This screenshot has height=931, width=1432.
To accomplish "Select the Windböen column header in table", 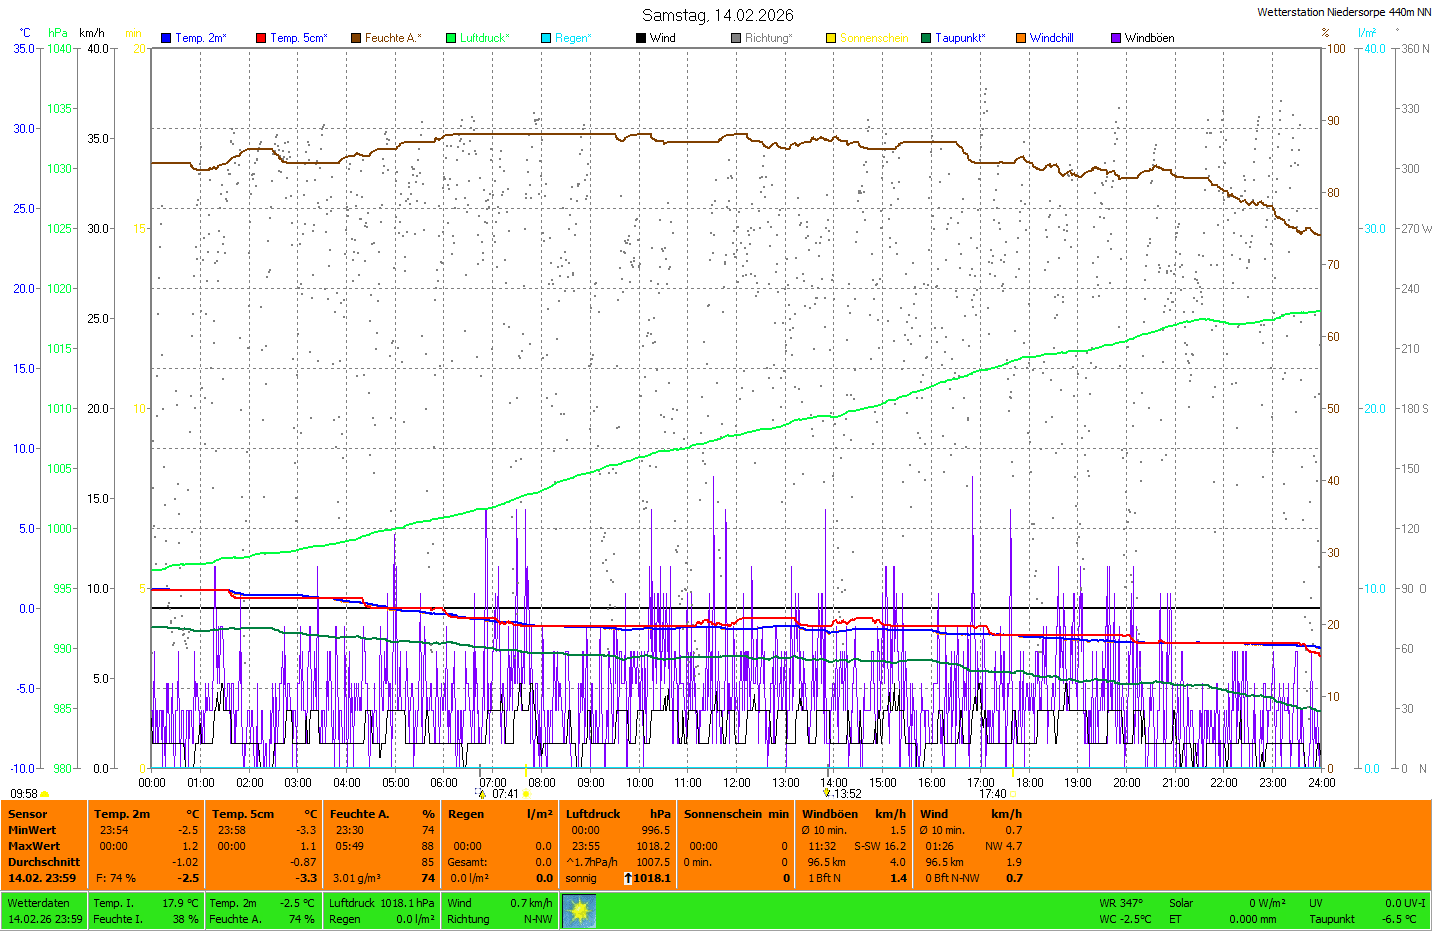I will tap(830, 814).
